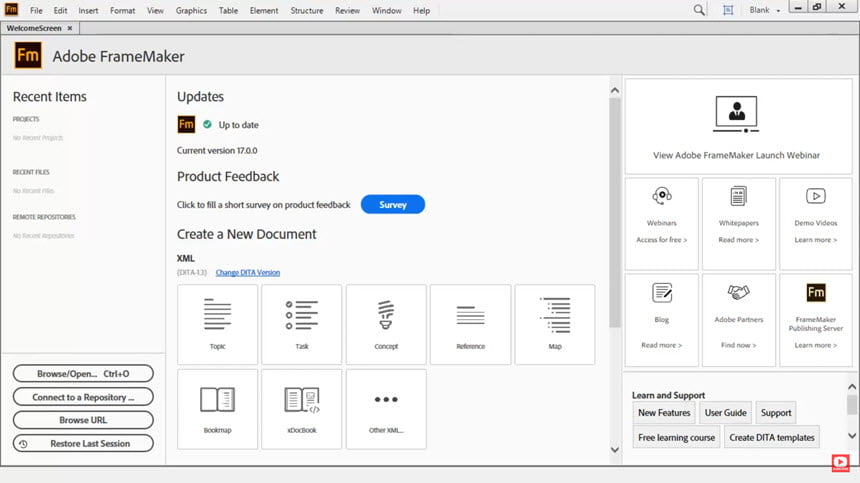Create a new Concept XML document
This screenshot has width=860, height=483.
coord(386,325)
